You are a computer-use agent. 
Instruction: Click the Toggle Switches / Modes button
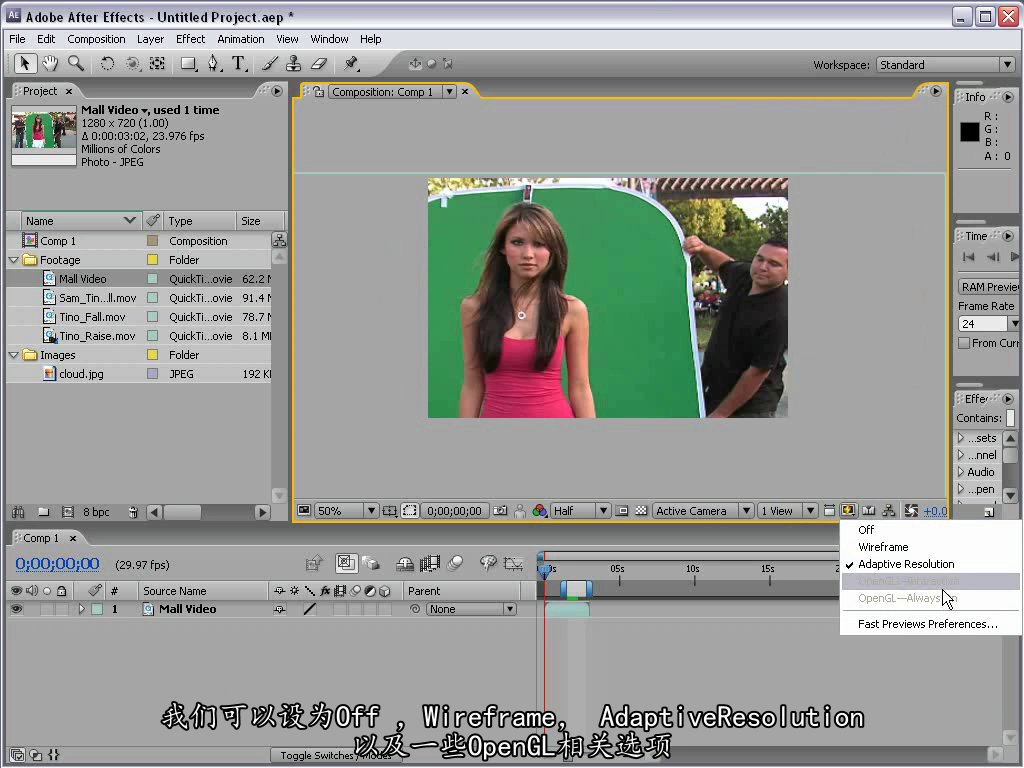point(336,756)
